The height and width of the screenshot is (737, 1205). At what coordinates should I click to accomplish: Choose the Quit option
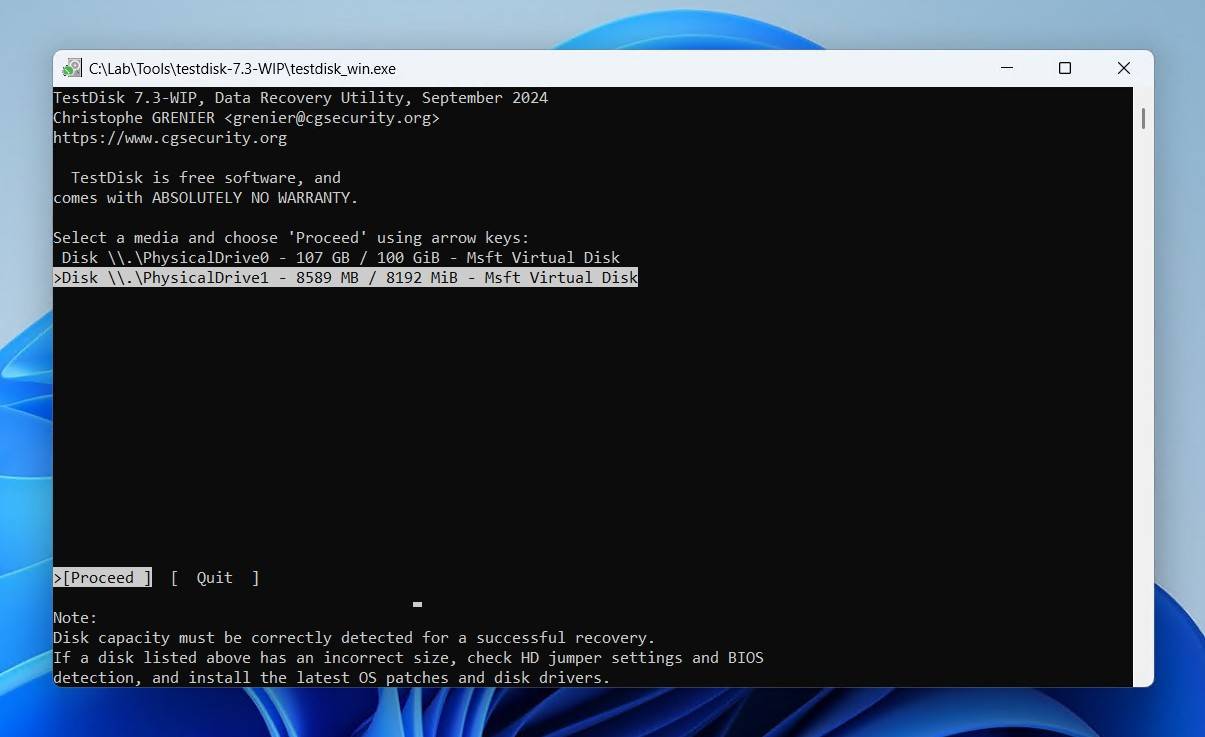(x=214, y=578)
